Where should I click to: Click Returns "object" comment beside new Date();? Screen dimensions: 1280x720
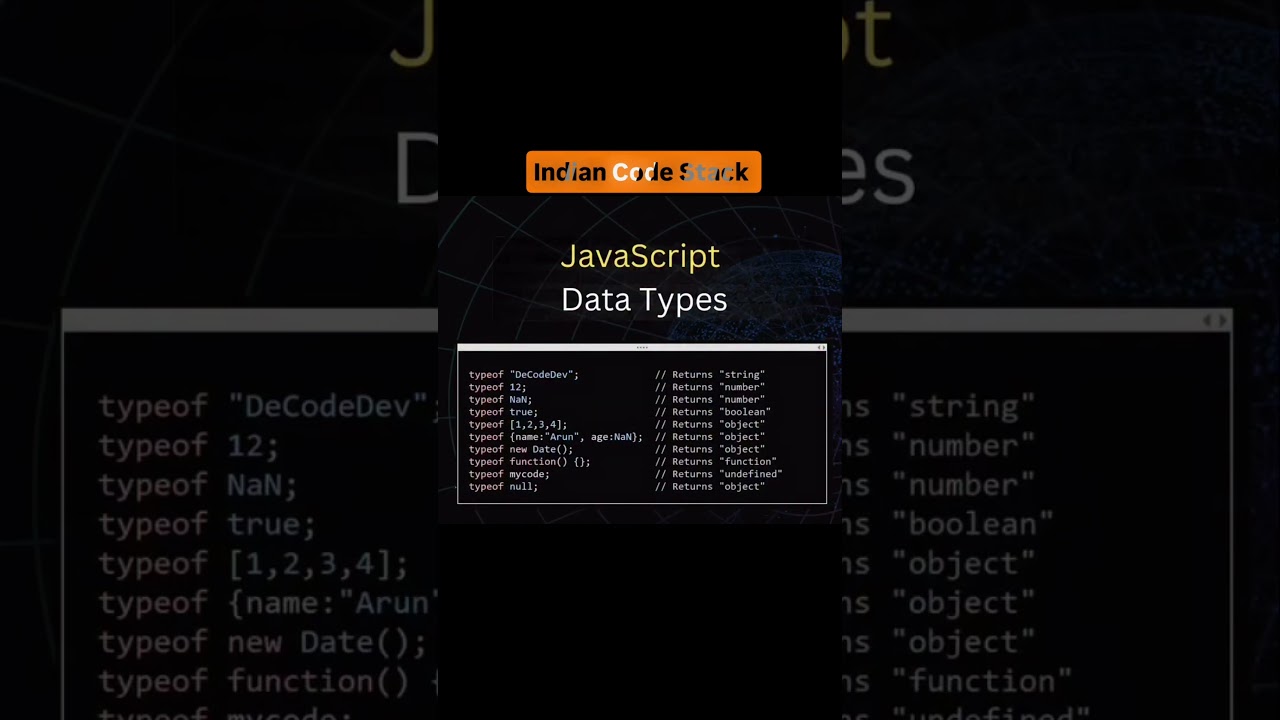click(710, 450)
